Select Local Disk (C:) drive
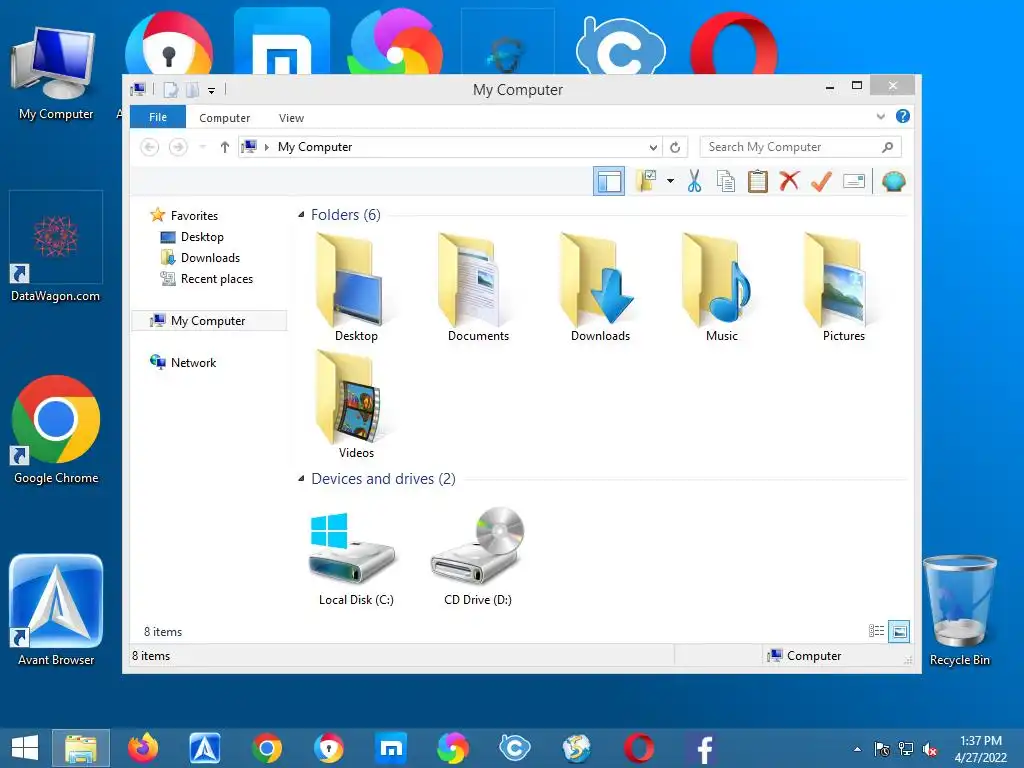The height and width of the screenshot is (768, 1024). [356, 558]
